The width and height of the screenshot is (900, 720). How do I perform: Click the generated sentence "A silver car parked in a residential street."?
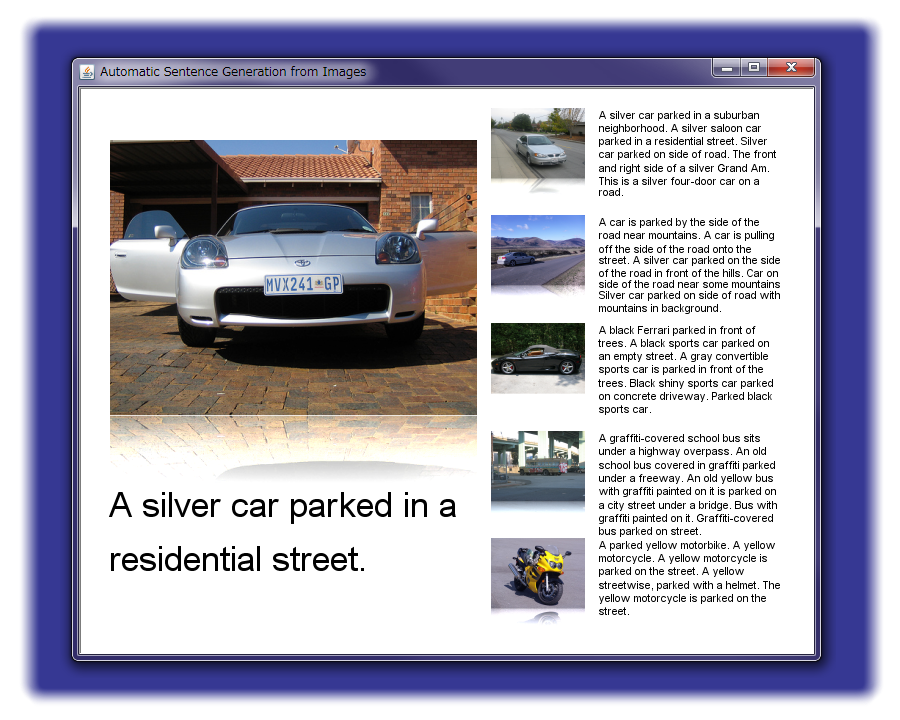[x=282, y=532]
